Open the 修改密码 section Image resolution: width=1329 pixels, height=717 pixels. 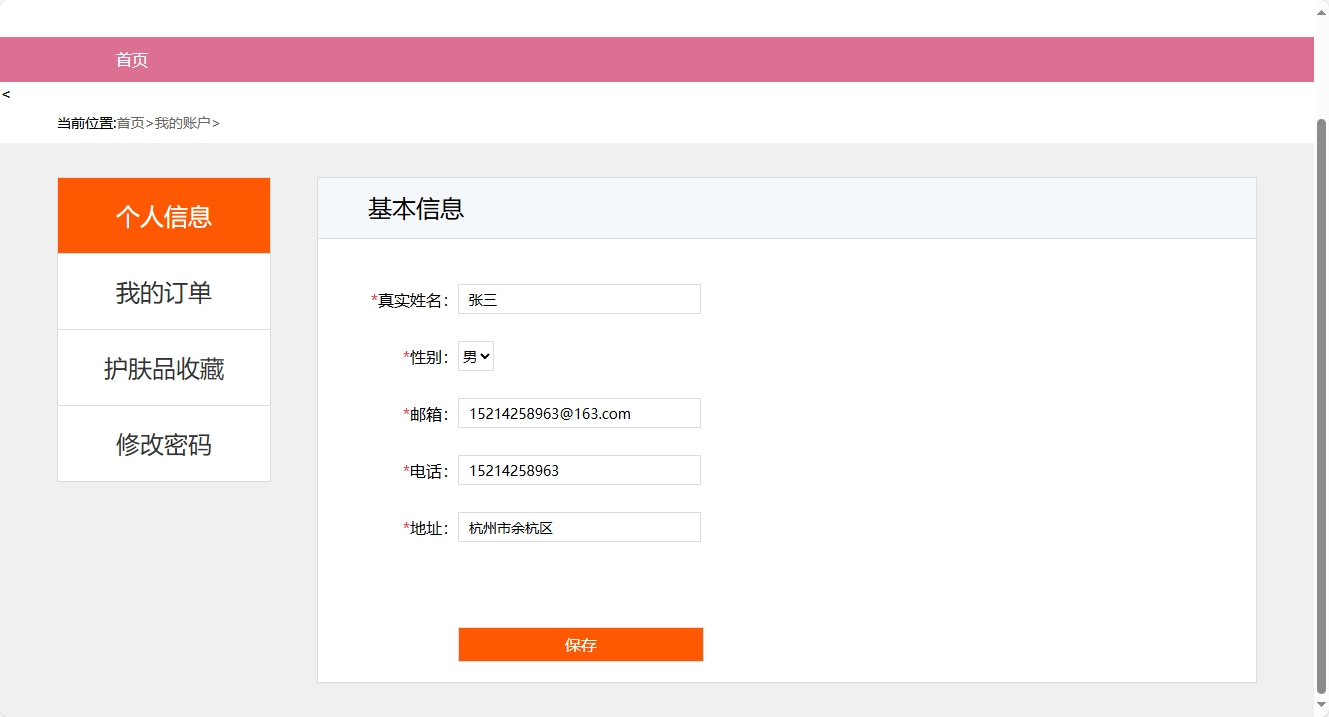163,443
